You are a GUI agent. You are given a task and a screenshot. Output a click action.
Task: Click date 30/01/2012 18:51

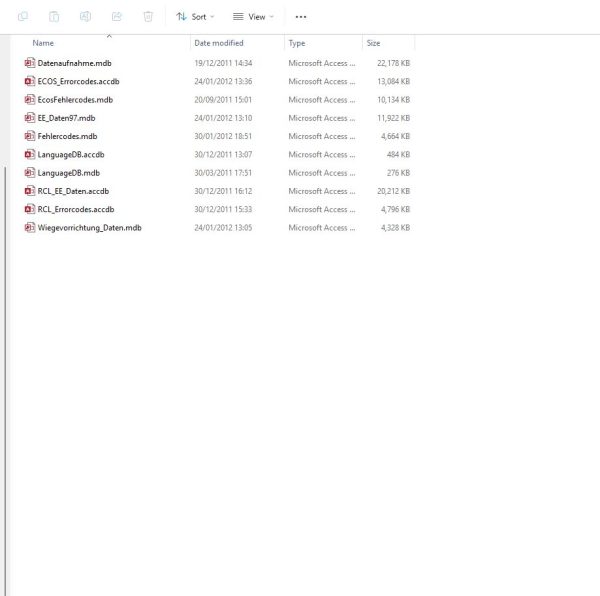(223, 136)
